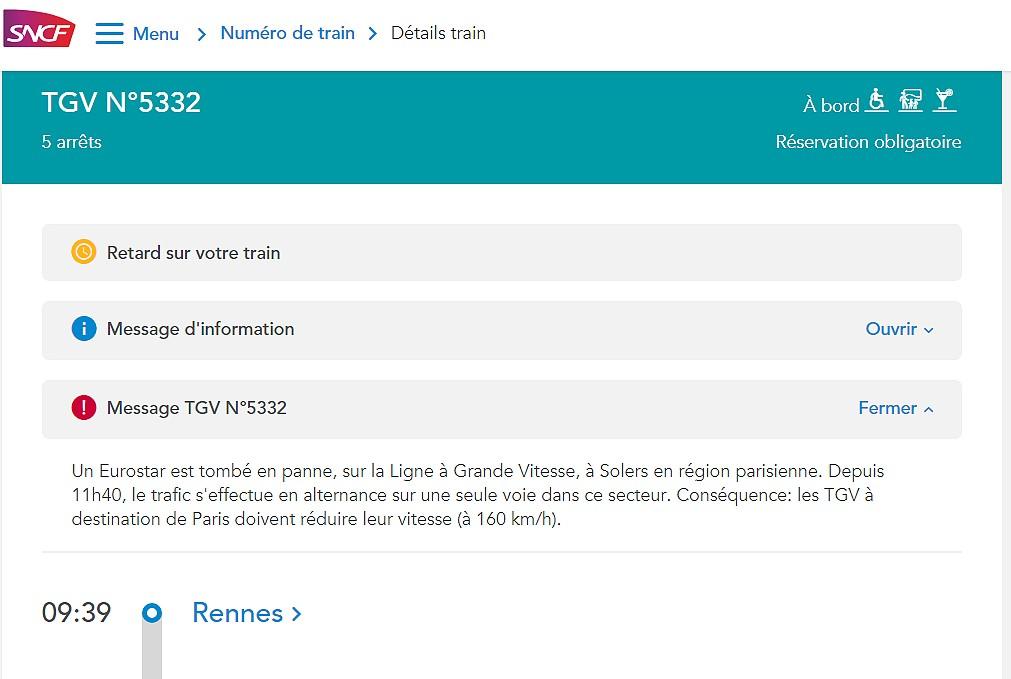Click the chevron next to Rennes
The width and height of the screenshot is (1011, 679).
pyautogui.click(x=296, y=614)
